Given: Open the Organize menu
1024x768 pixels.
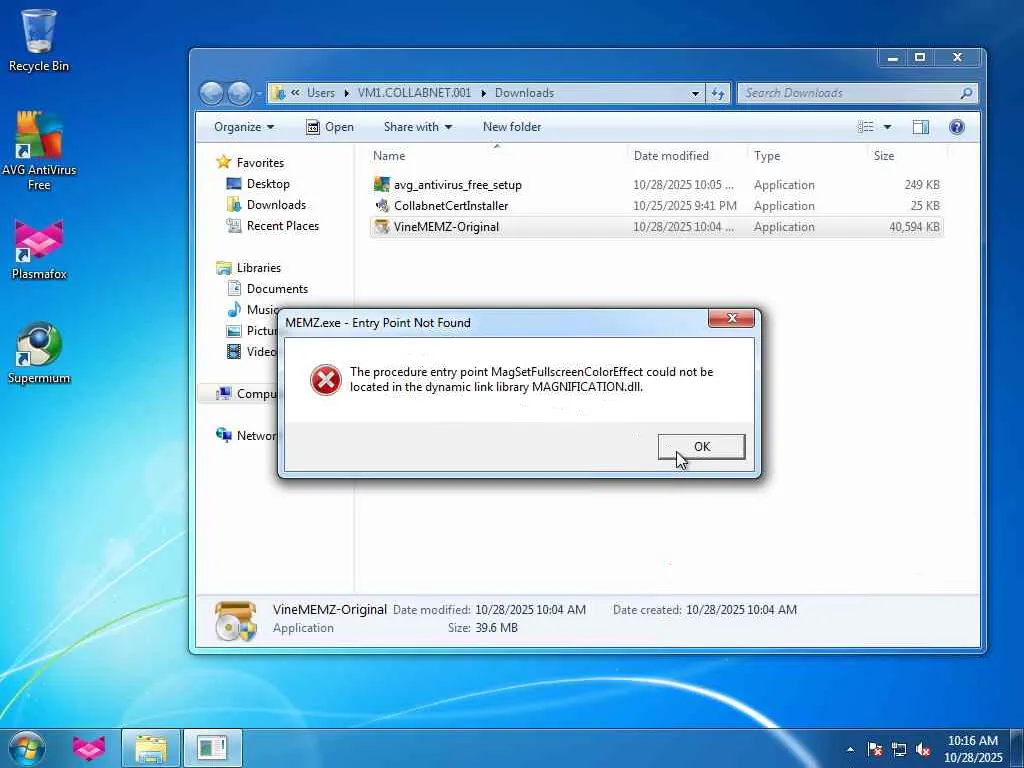Looking at the screenshot, I should tap(244, 127).
